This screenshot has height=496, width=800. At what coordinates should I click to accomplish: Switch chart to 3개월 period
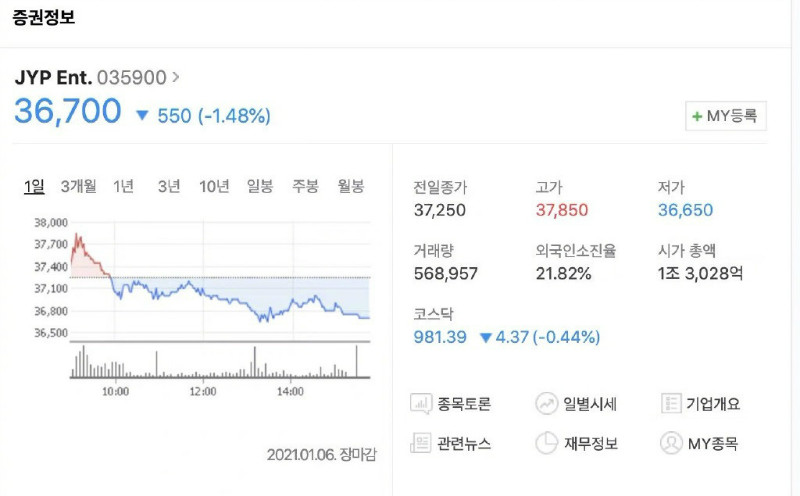(x=78, y=186)
